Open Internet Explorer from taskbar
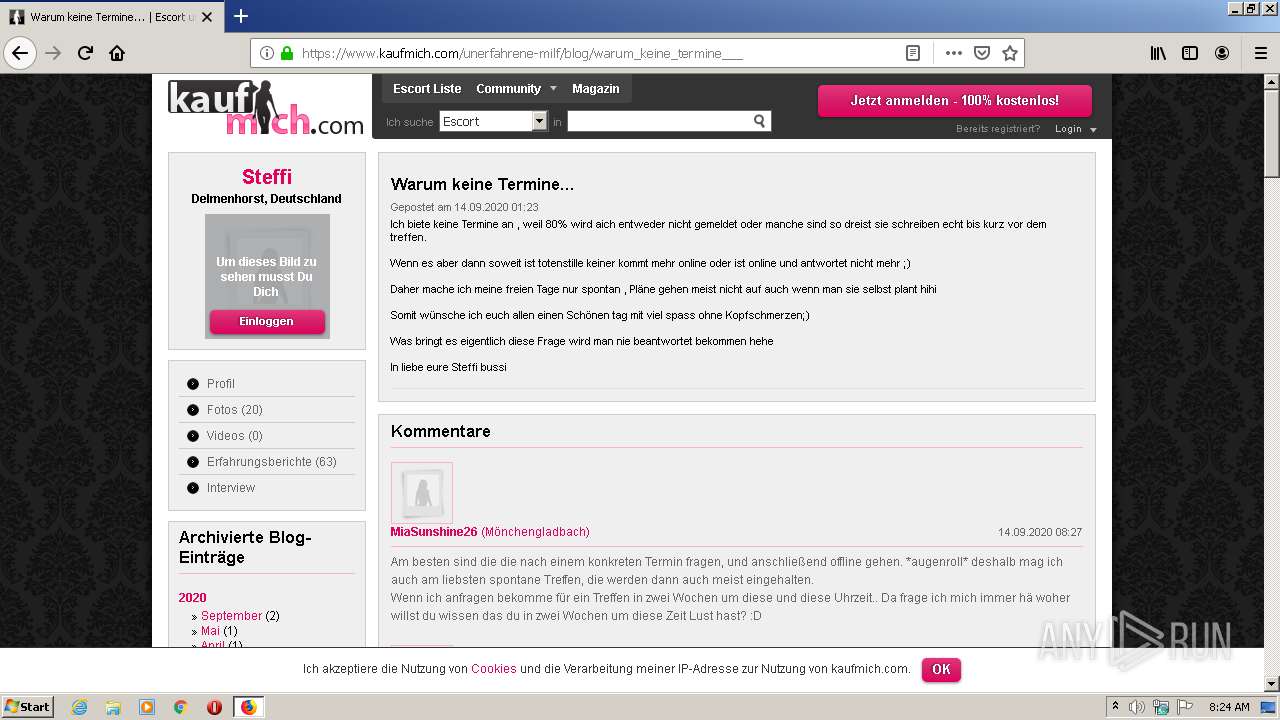Screen dimensions: 1280x720 click(x=79, y=707)
